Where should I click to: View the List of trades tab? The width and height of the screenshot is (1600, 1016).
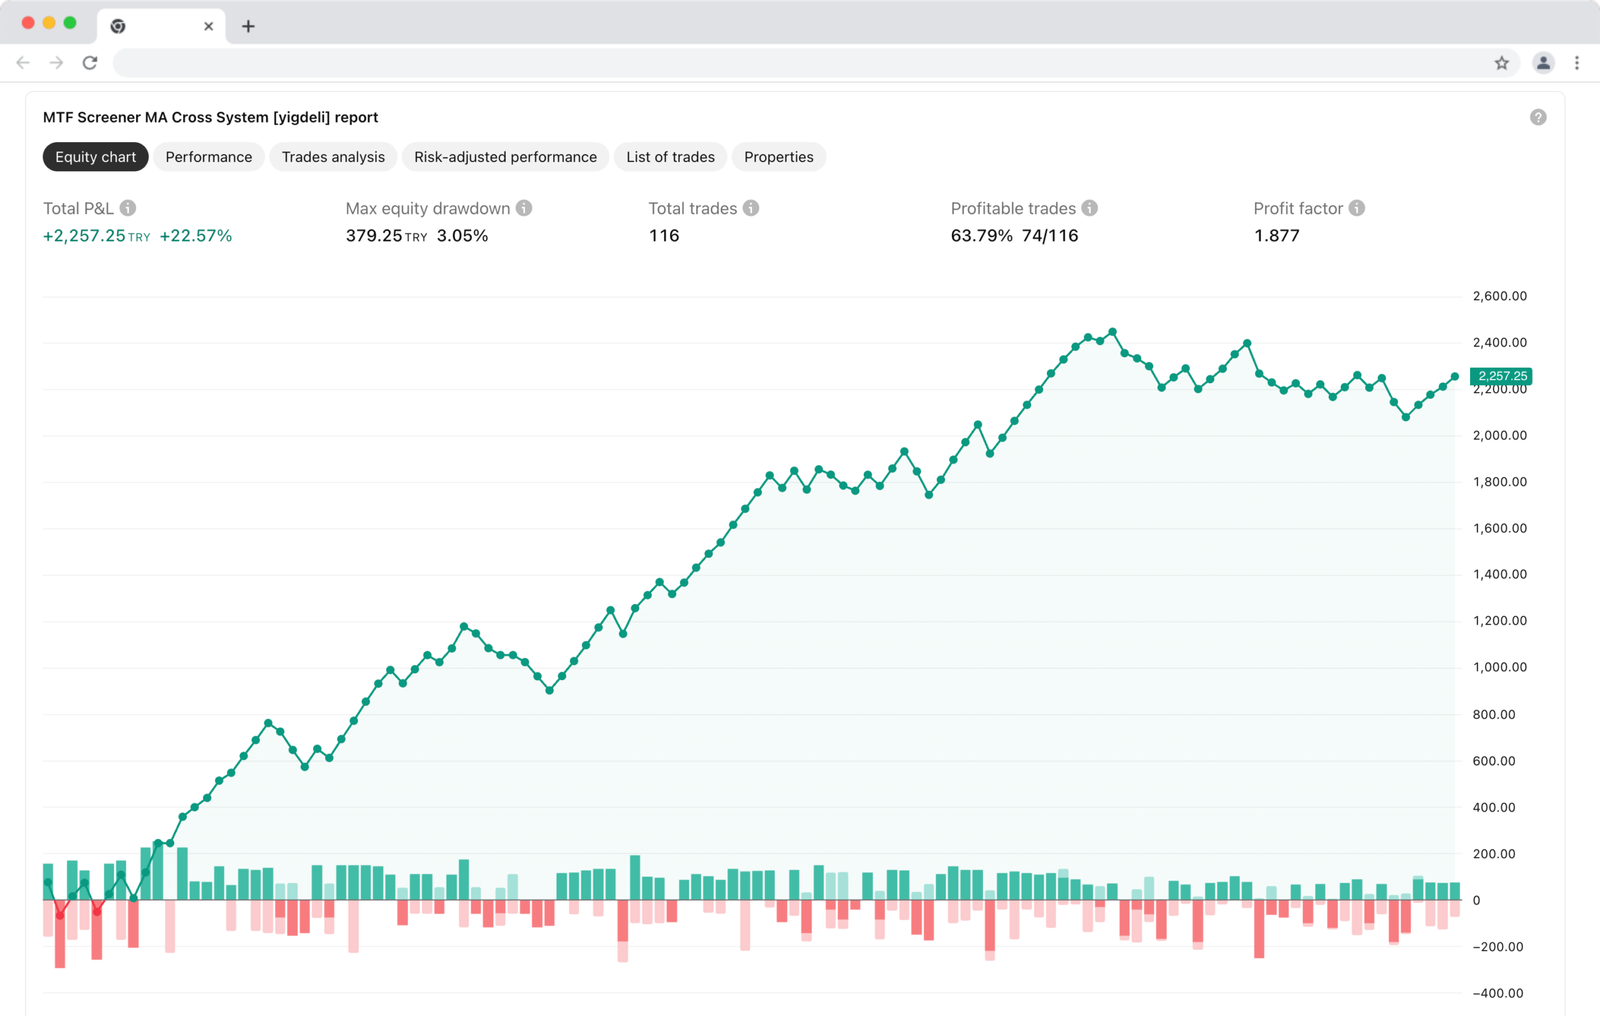tap(670, 157)
